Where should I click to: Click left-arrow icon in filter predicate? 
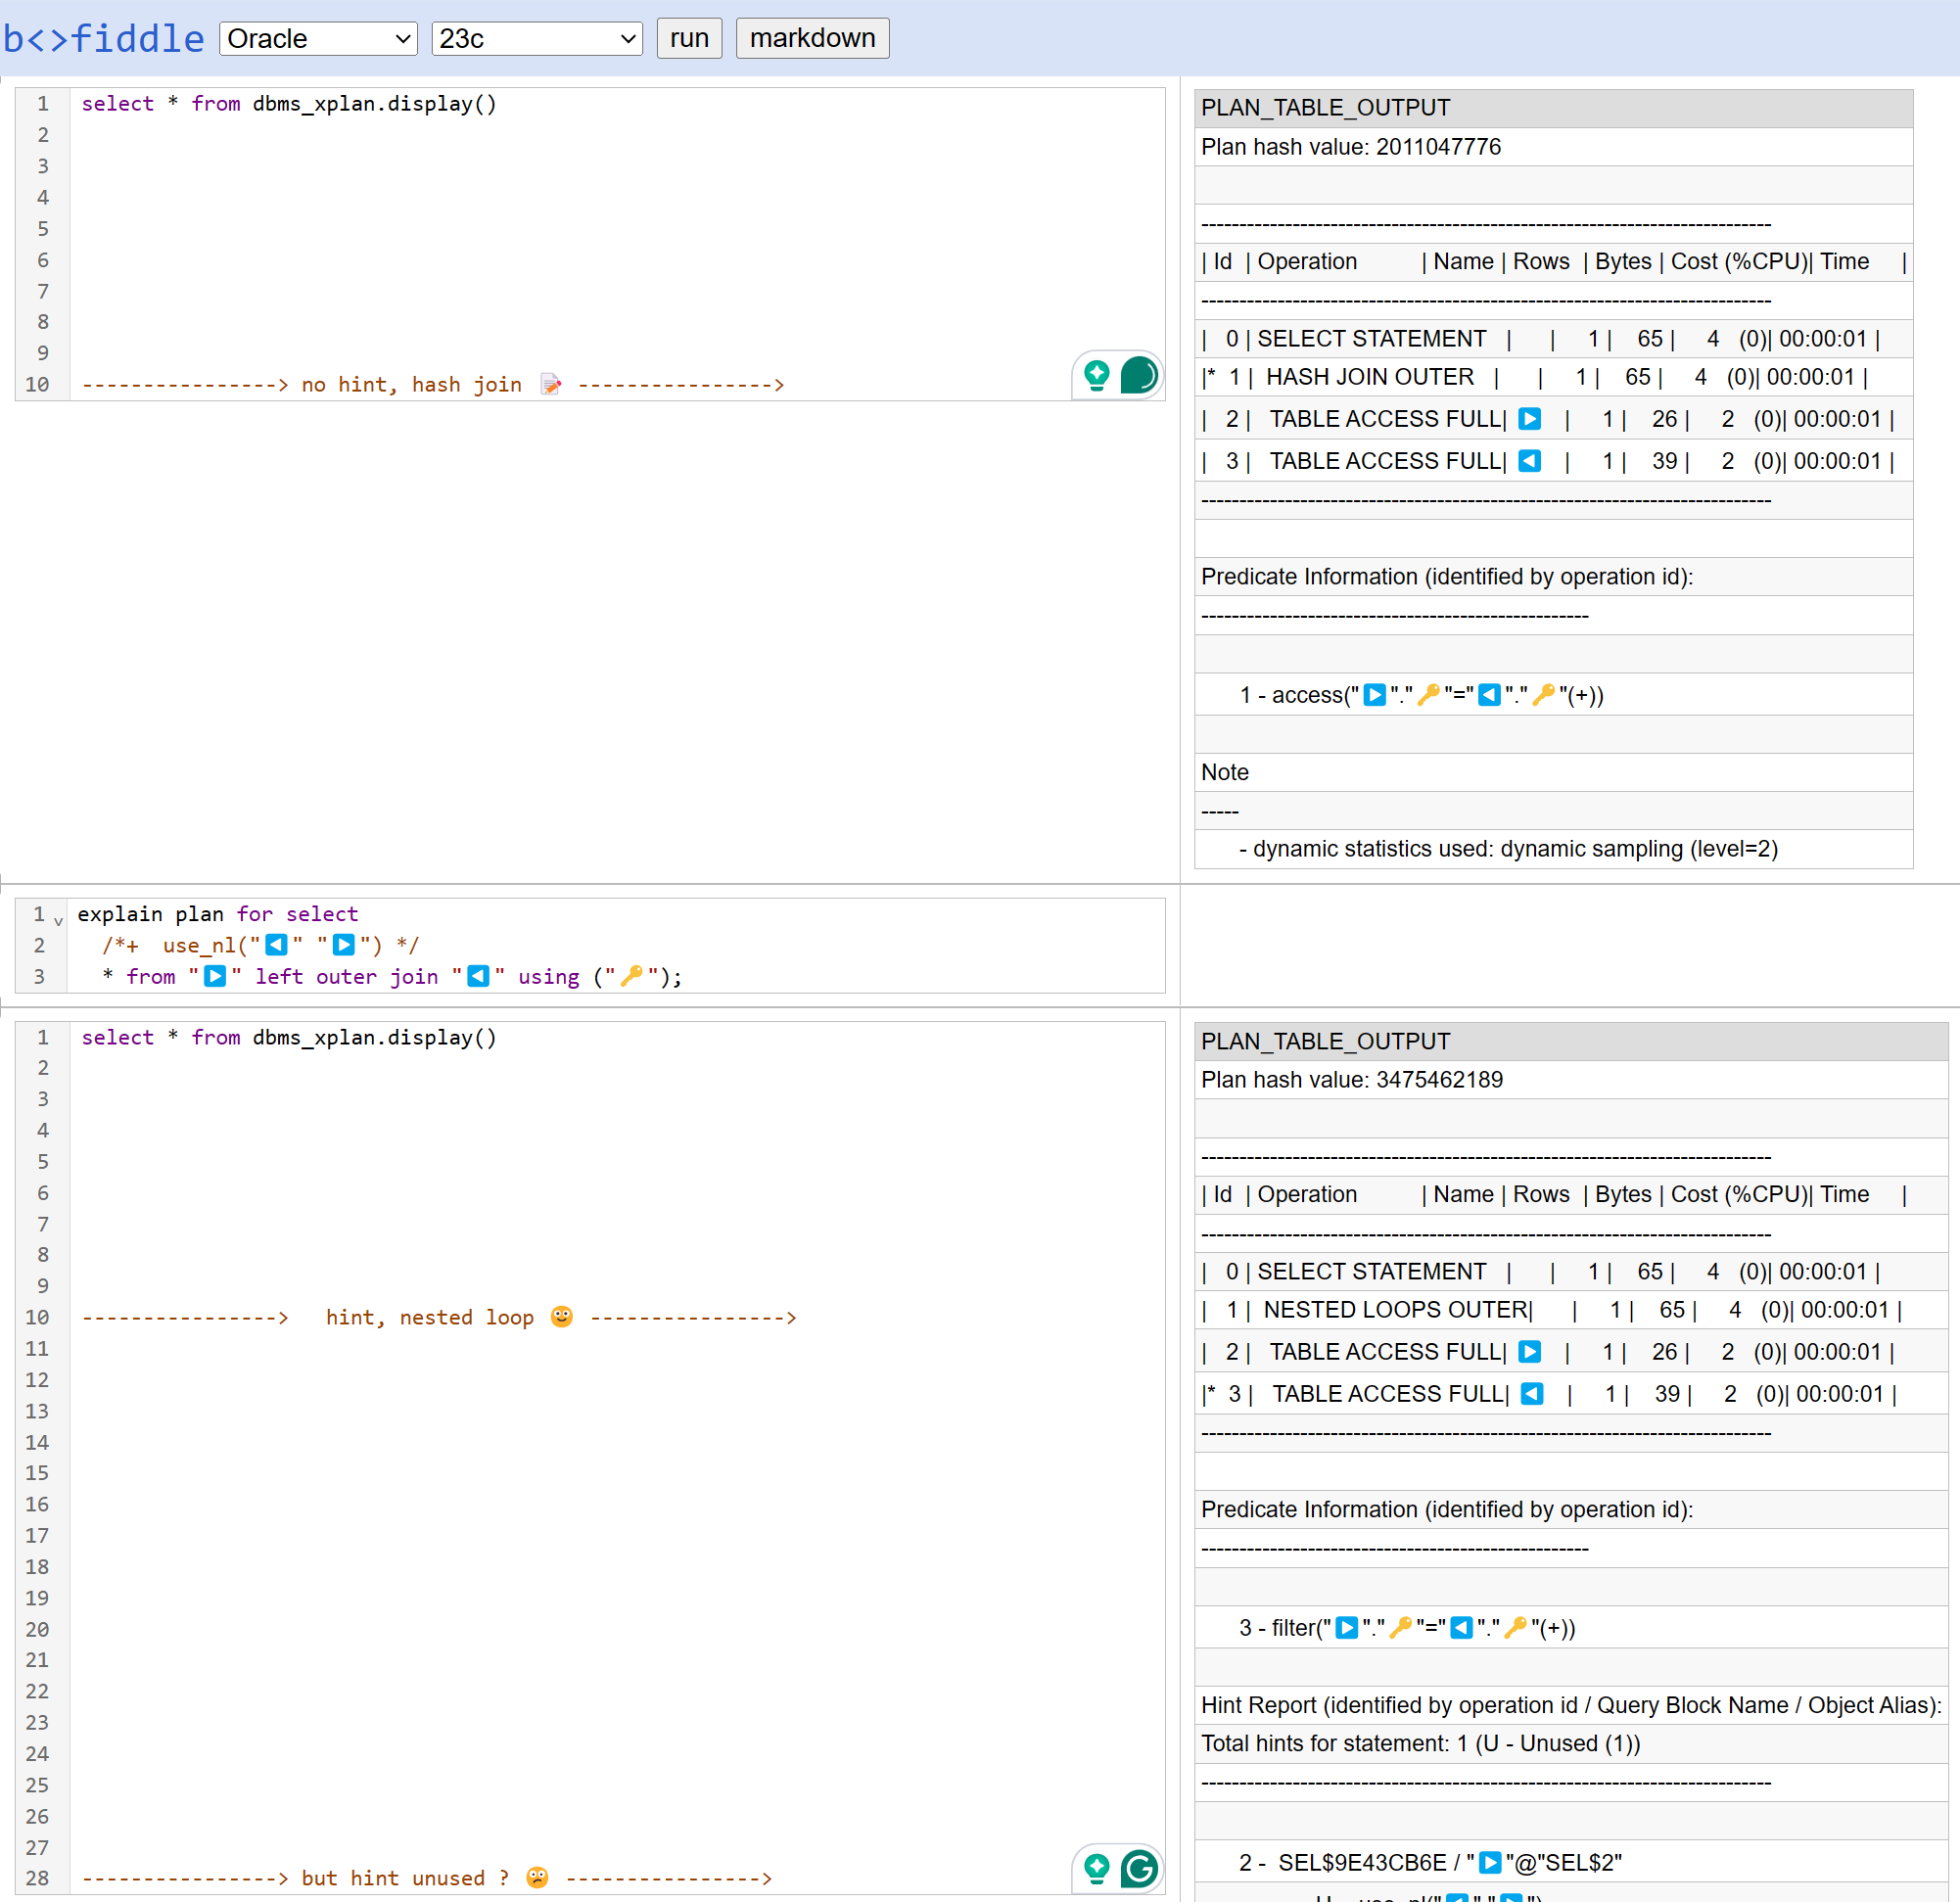pyautogui.click(x=1462, y=1627)
